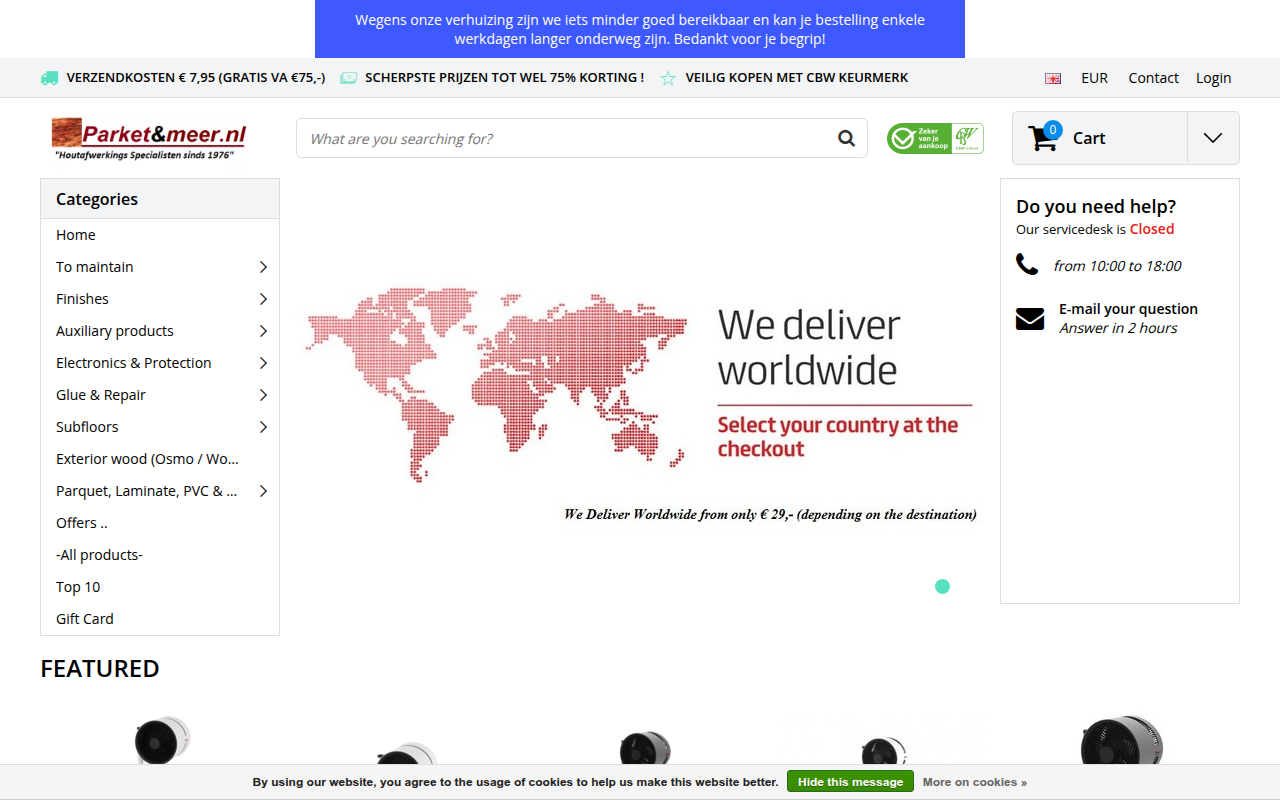This screenshot has width=1280, height=800.
Task: Expand the Finishes category chevron
Action: (263, 299)
